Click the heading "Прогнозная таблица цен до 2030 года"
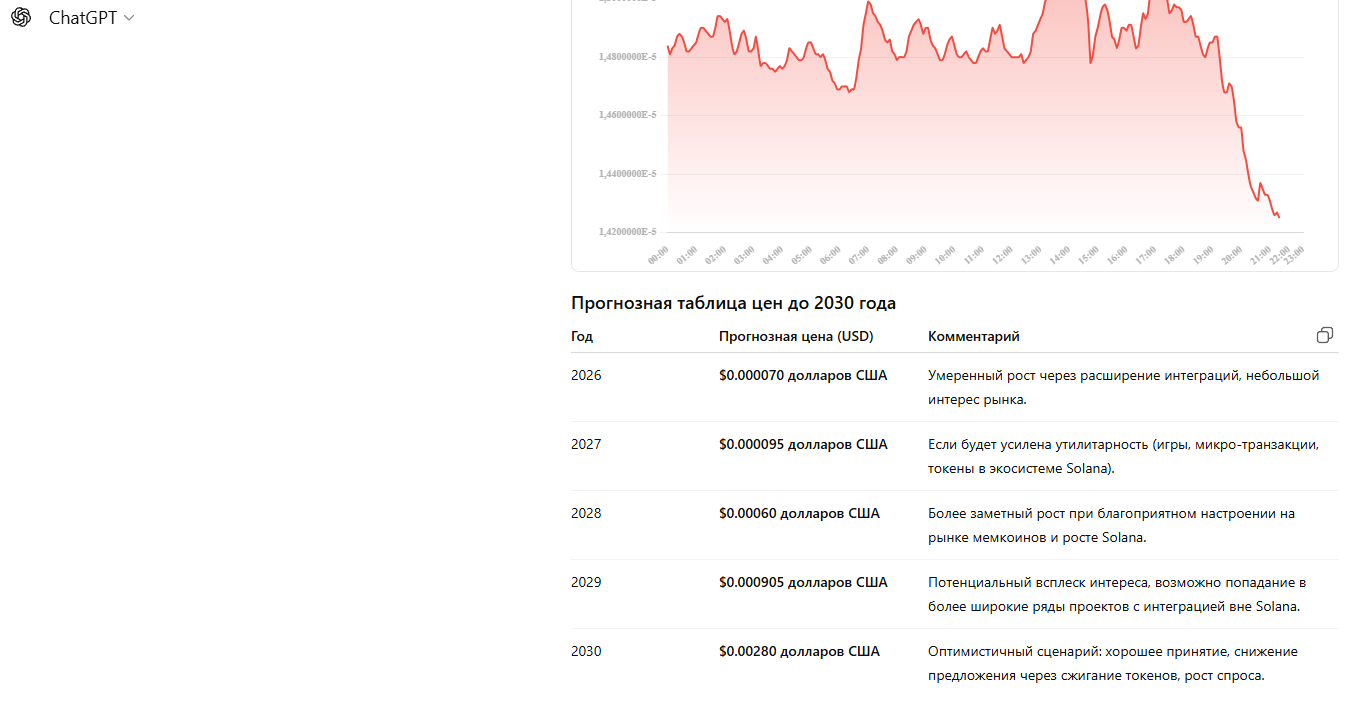Image resolution: width=1368 pixels, height=716 pixels. [x=733, y=303]
